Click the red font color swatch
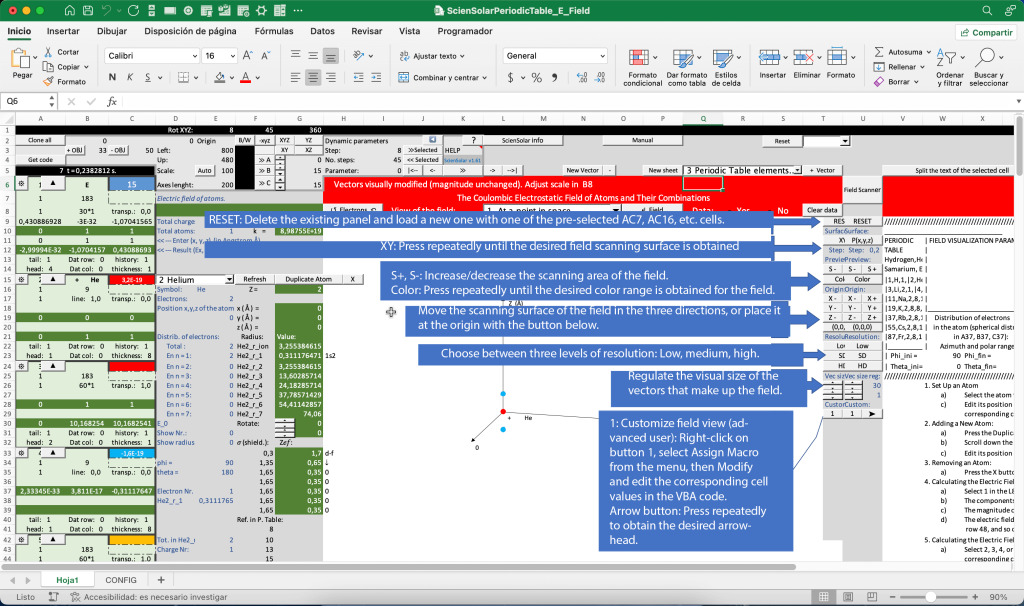 (x=246, y=77)
